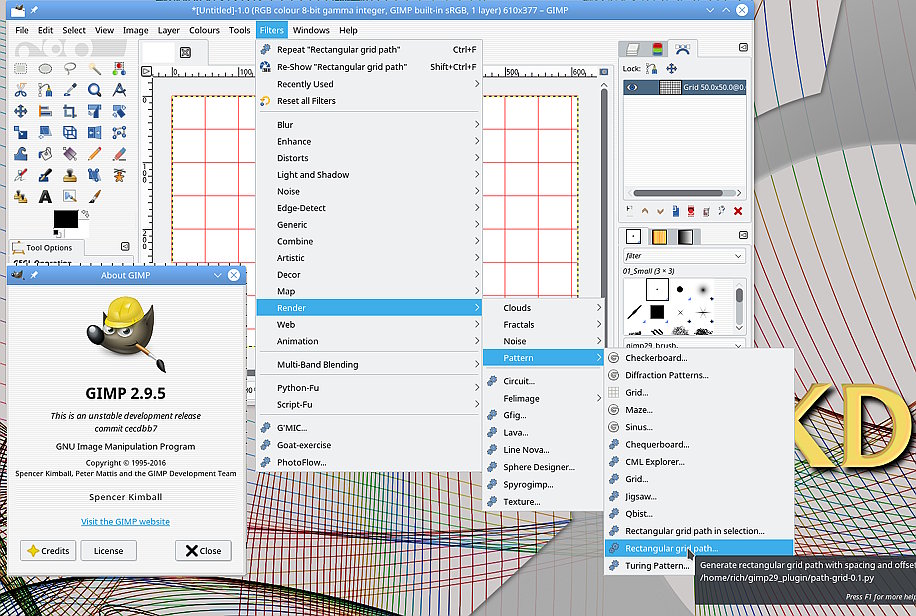Select the Measure compass tool
This screenshot has height=616, width=916.
pos(119,90)
